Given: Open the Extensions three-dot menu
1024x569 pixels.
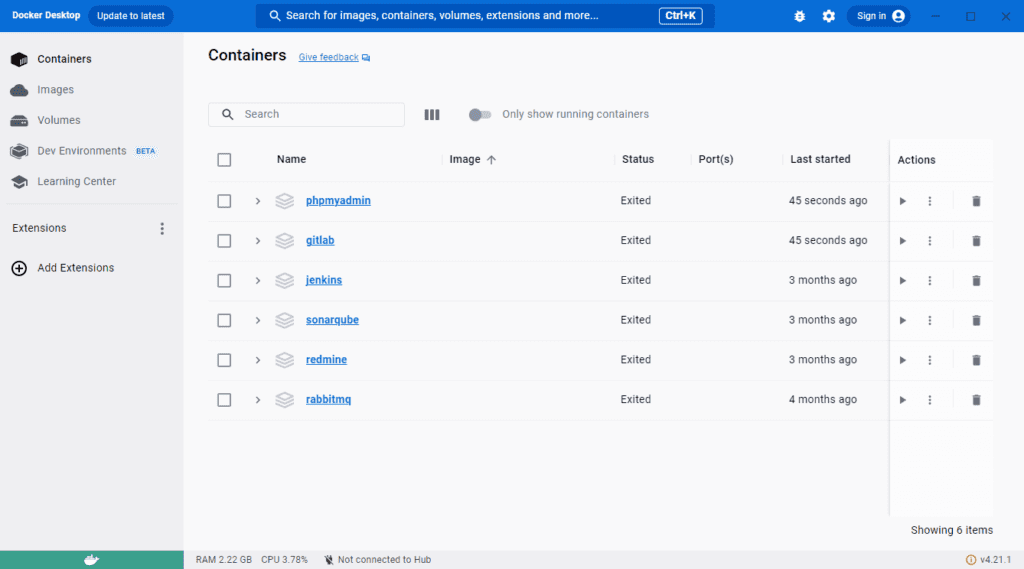Looking at the screenshot, I should click(x=162, y=229).
